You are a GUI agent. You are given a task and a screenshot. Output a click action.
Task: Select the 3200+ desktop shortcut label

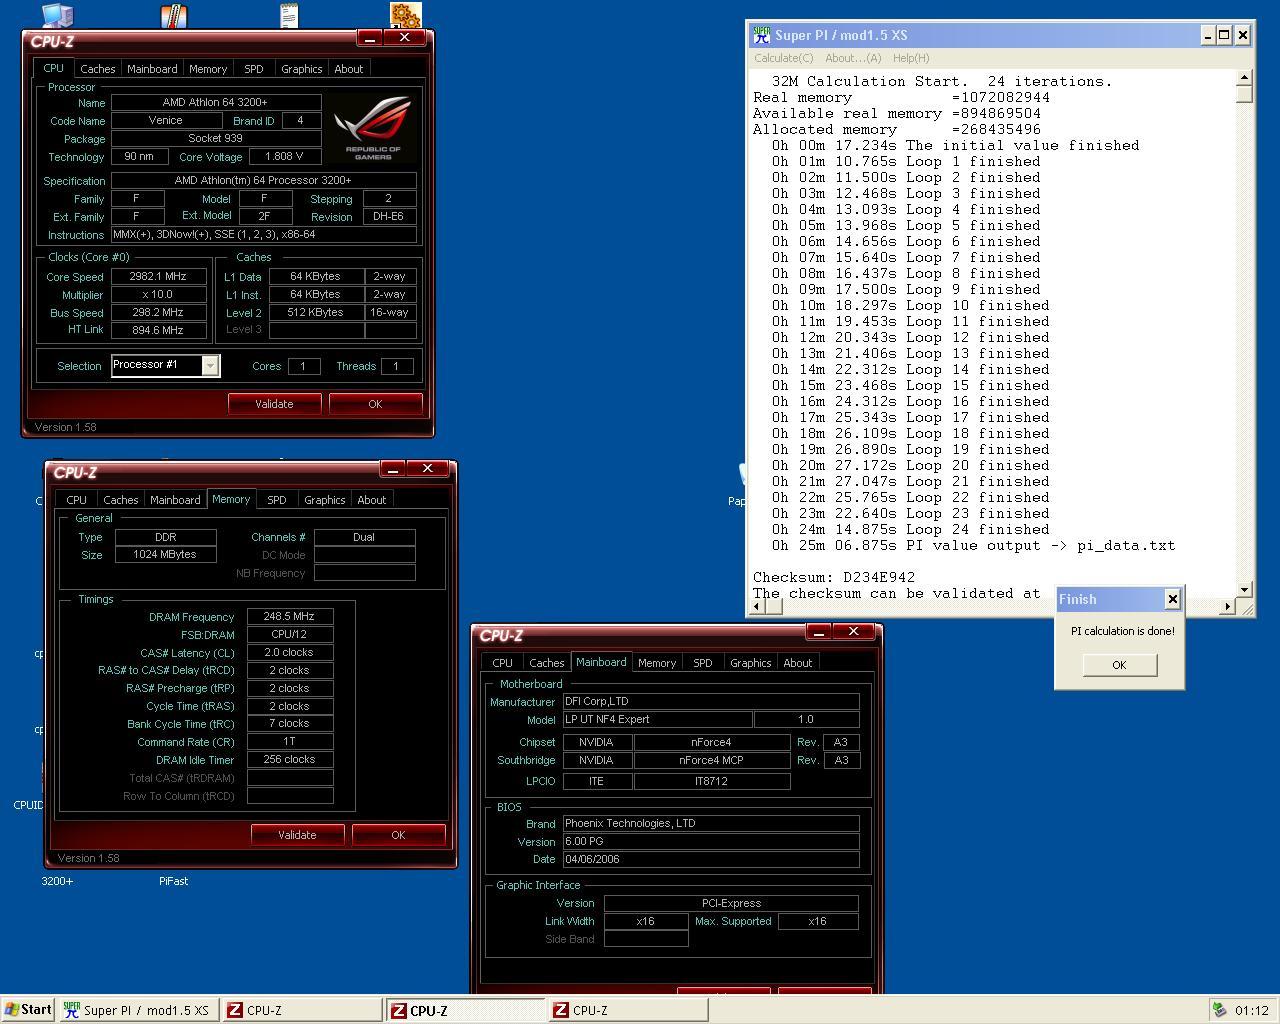[57, 881]
